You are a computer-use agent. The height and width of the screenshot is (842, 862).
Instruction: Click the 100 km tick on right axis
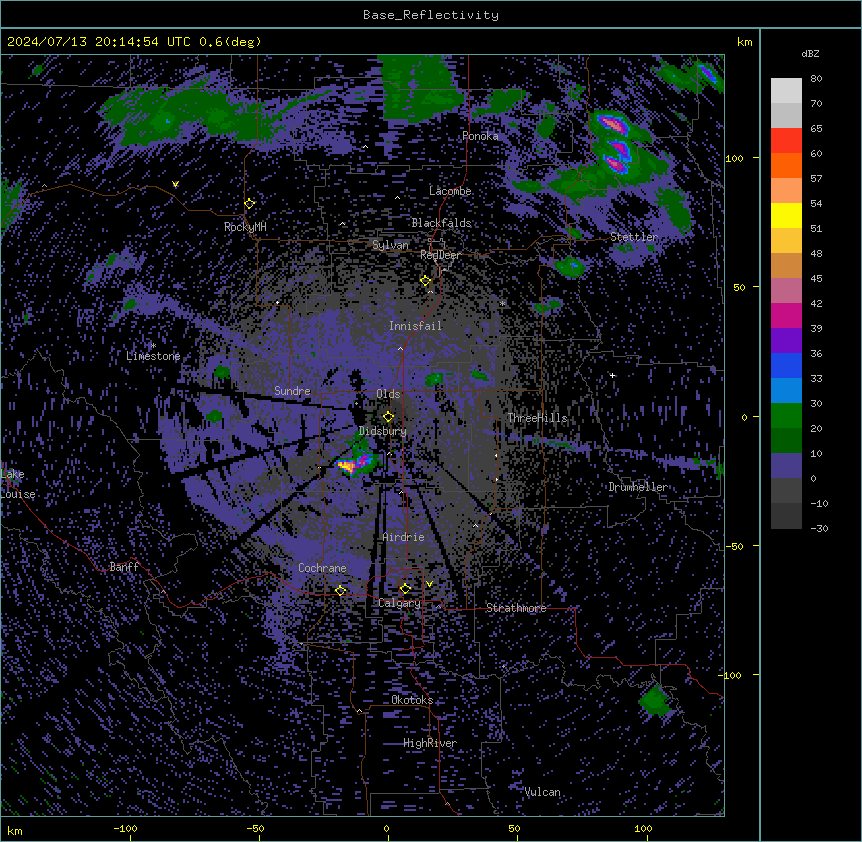734,158
